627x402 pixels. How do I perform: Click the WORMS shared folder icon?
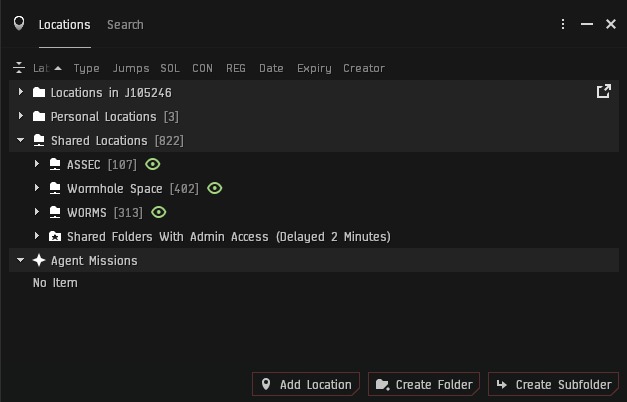[x=55, y=212]
